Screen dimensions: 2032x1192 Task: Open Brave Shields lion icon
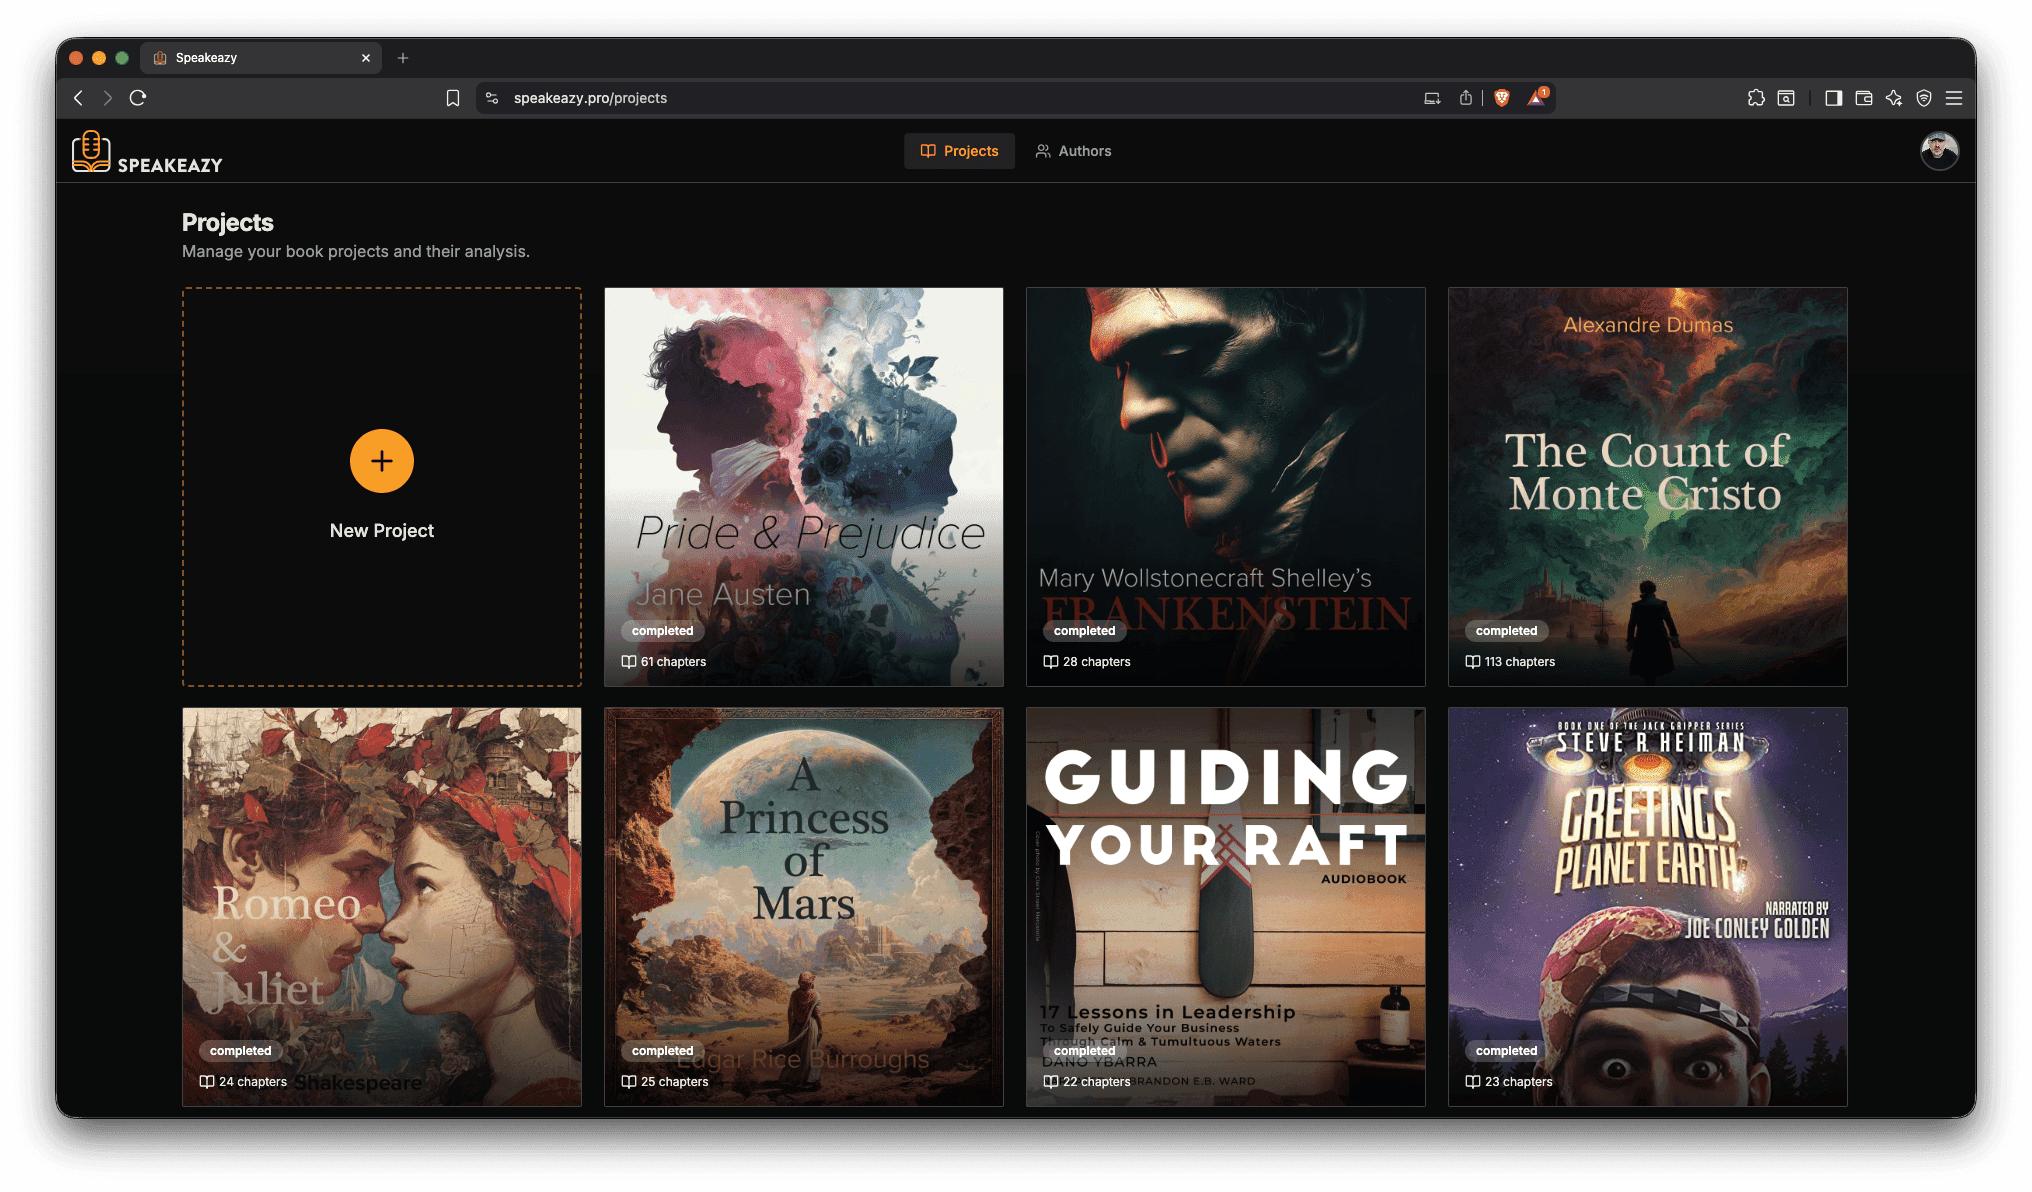coord(1501,98)
